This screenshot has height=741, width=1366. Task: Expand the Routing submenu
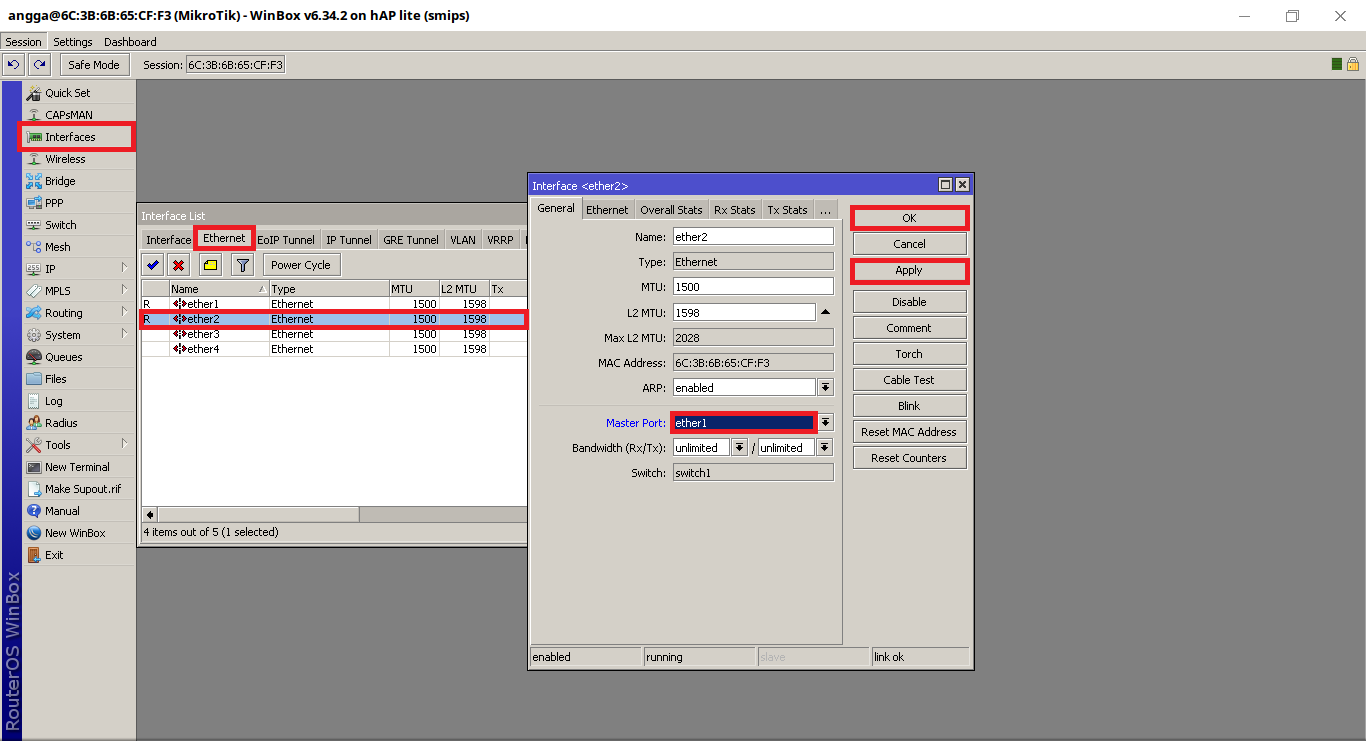(x=78, y=313)
